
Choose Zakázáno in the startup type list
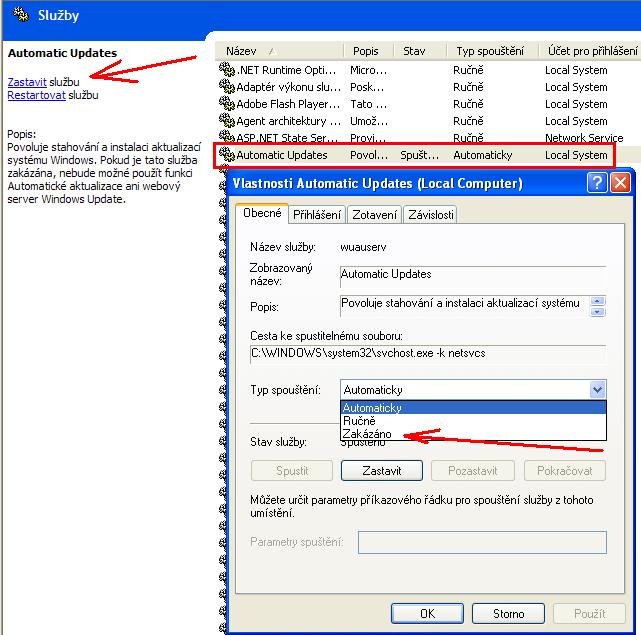(473, 434)
